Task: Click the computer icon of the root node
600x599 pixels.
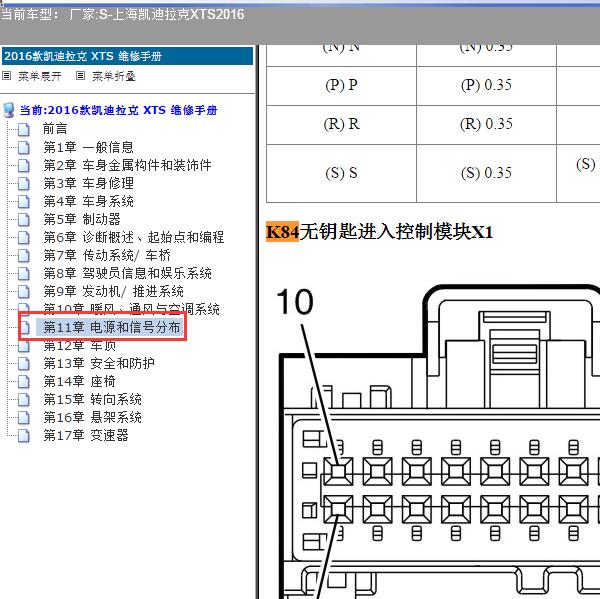Action: click(8, 110)
